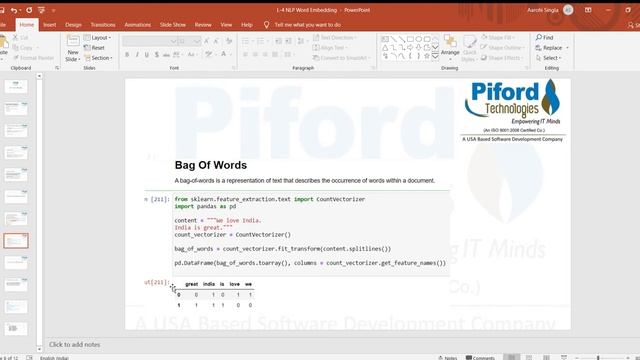Open Shape Outline dropdown
The width and height of the screenshot is (640, 360).
(502, 48)
